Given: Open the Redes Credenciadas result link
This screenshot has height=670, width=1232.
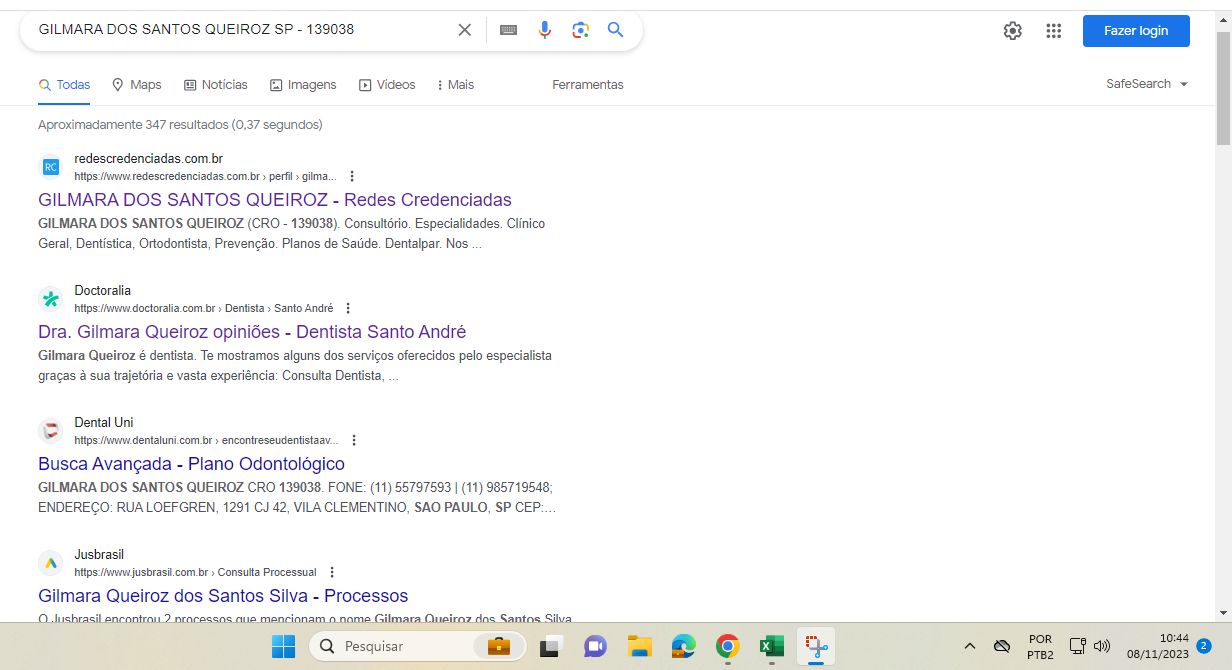Looking at the screenshot, I should pos(275,200).
